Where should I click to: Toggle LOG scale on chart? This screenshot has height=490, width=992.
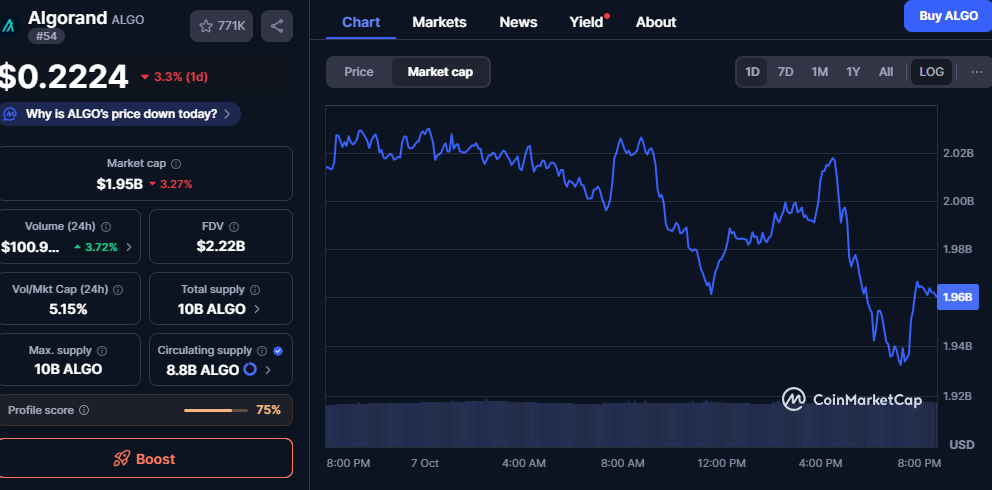pyautogui.click(x=931, y=72)
